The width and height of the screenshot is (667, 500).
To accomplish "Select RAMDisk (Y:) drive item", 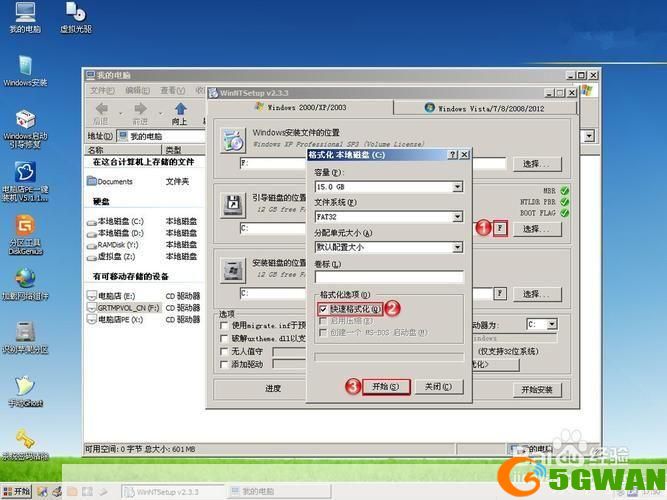I will pyautogui.click(x=113, y=245).
